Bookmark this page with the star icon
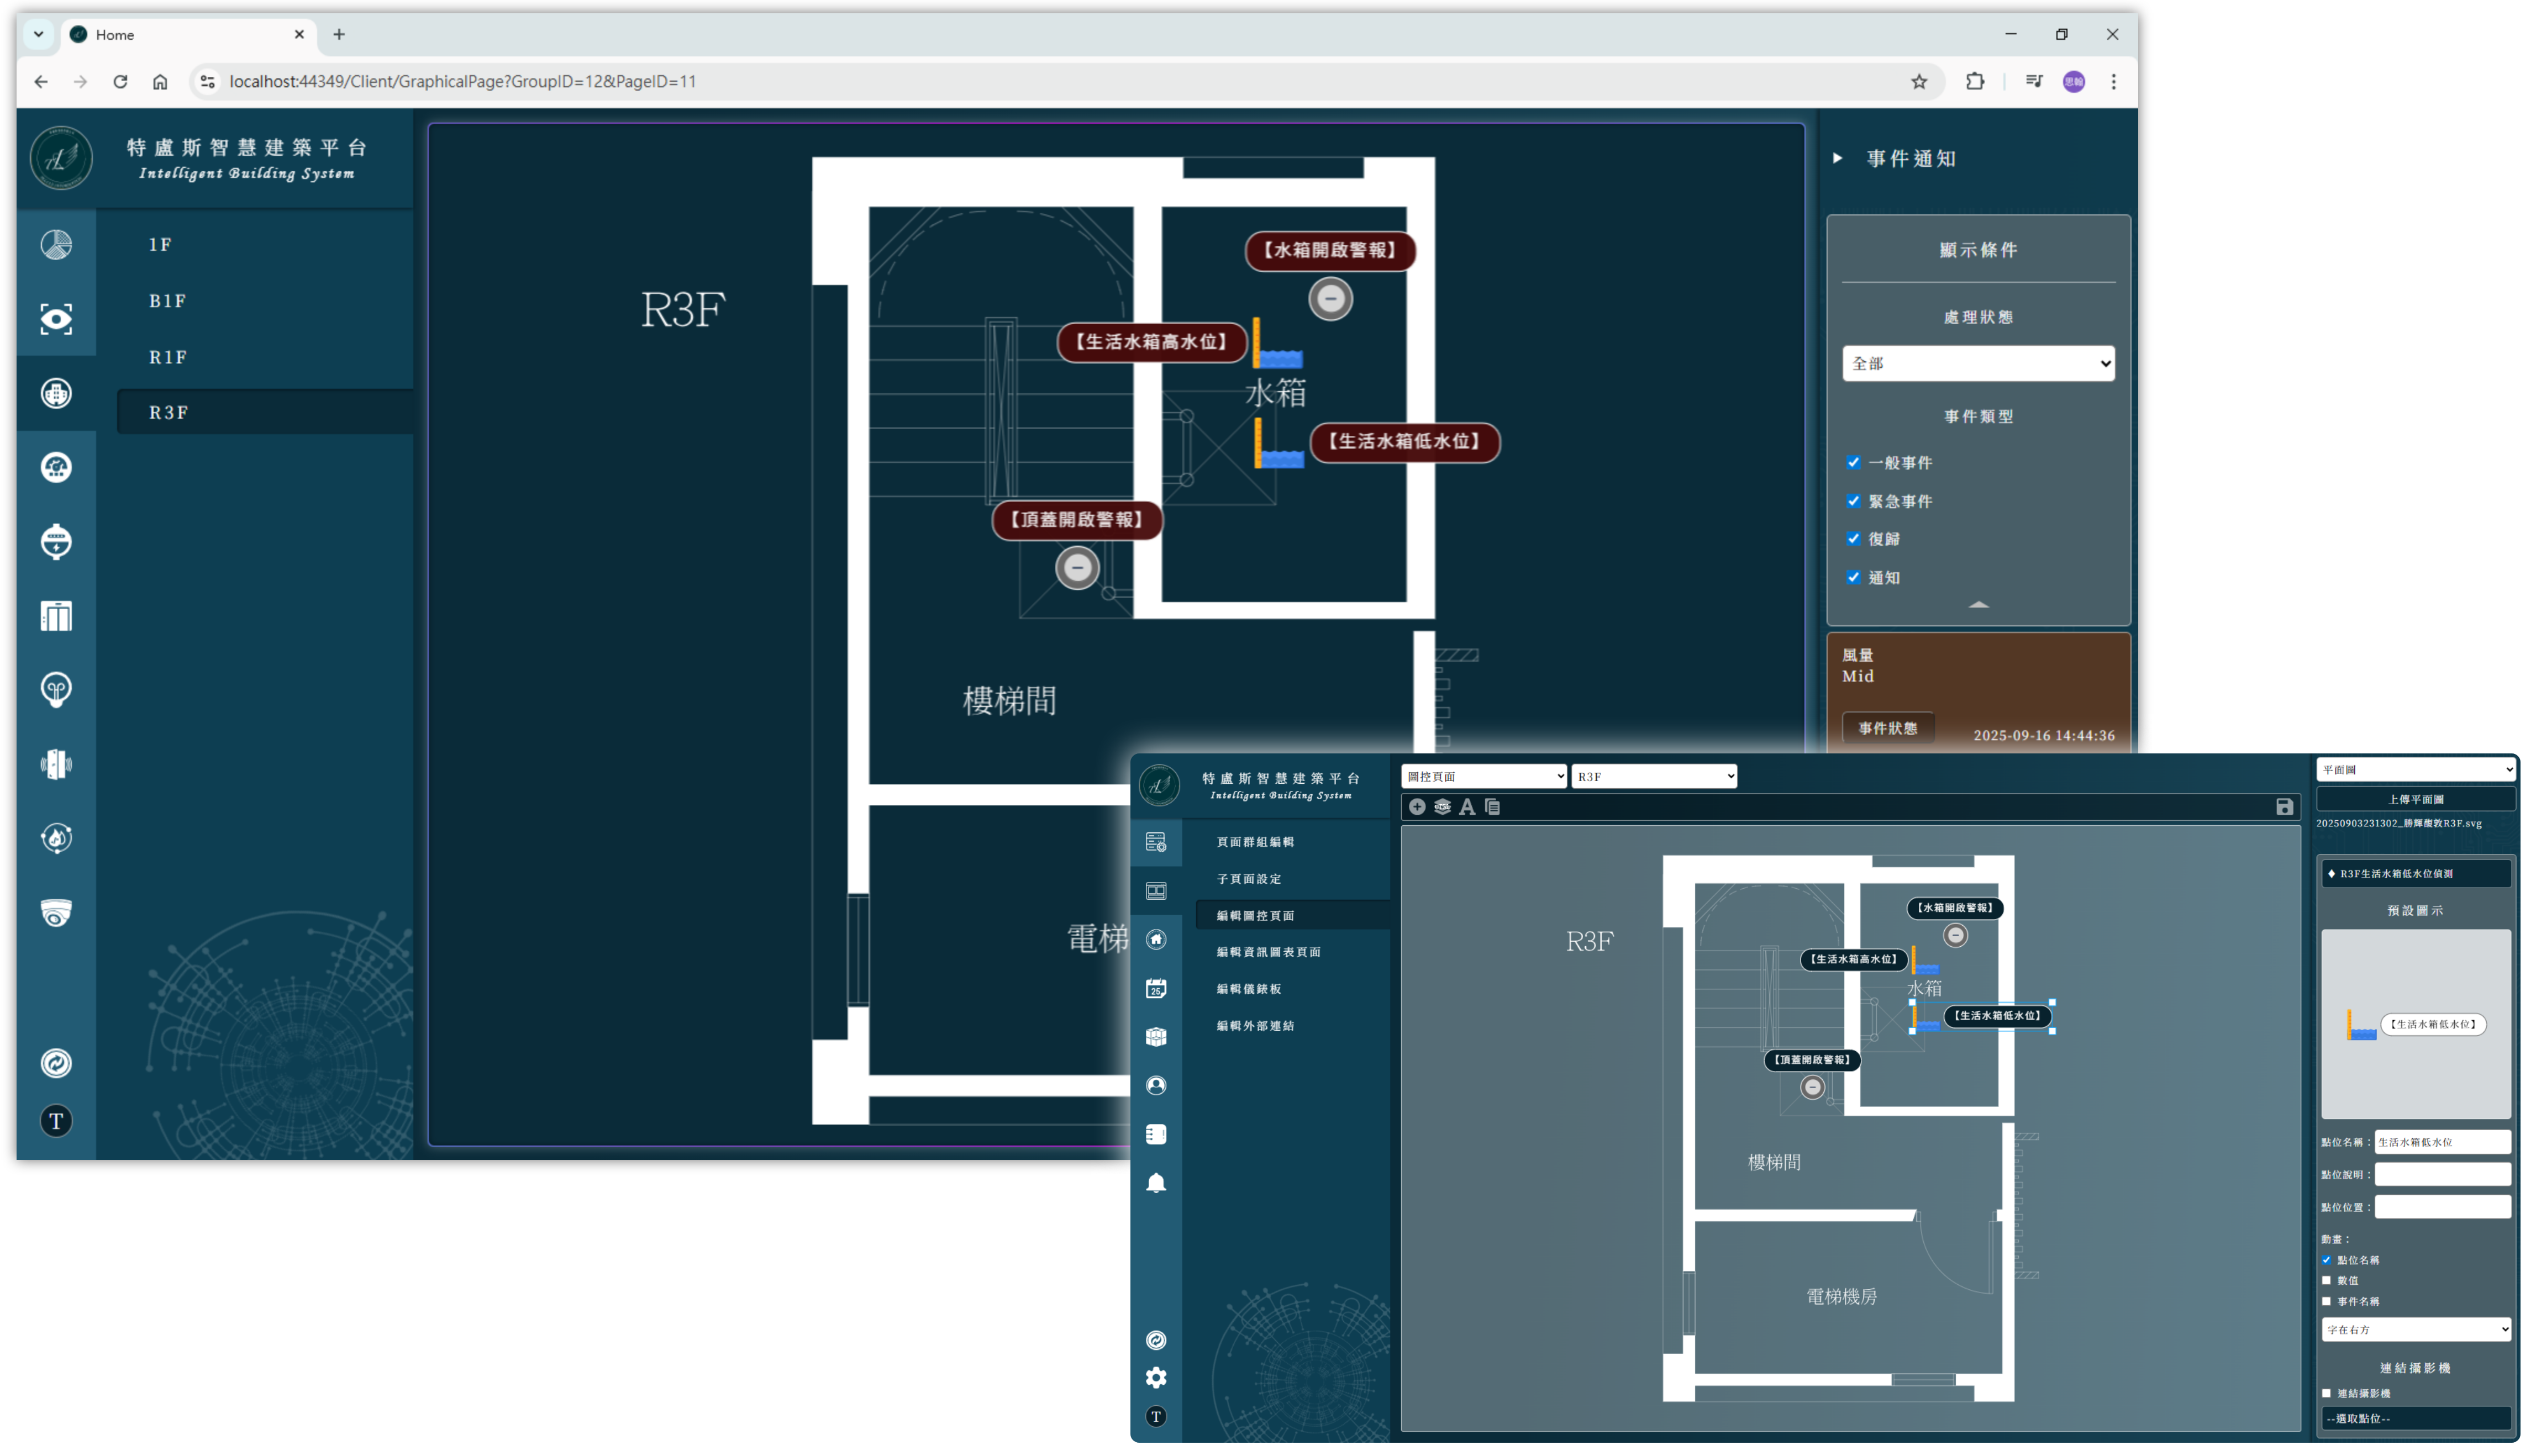Viewport: 2536px width, 1456px height. [1918, 82]
